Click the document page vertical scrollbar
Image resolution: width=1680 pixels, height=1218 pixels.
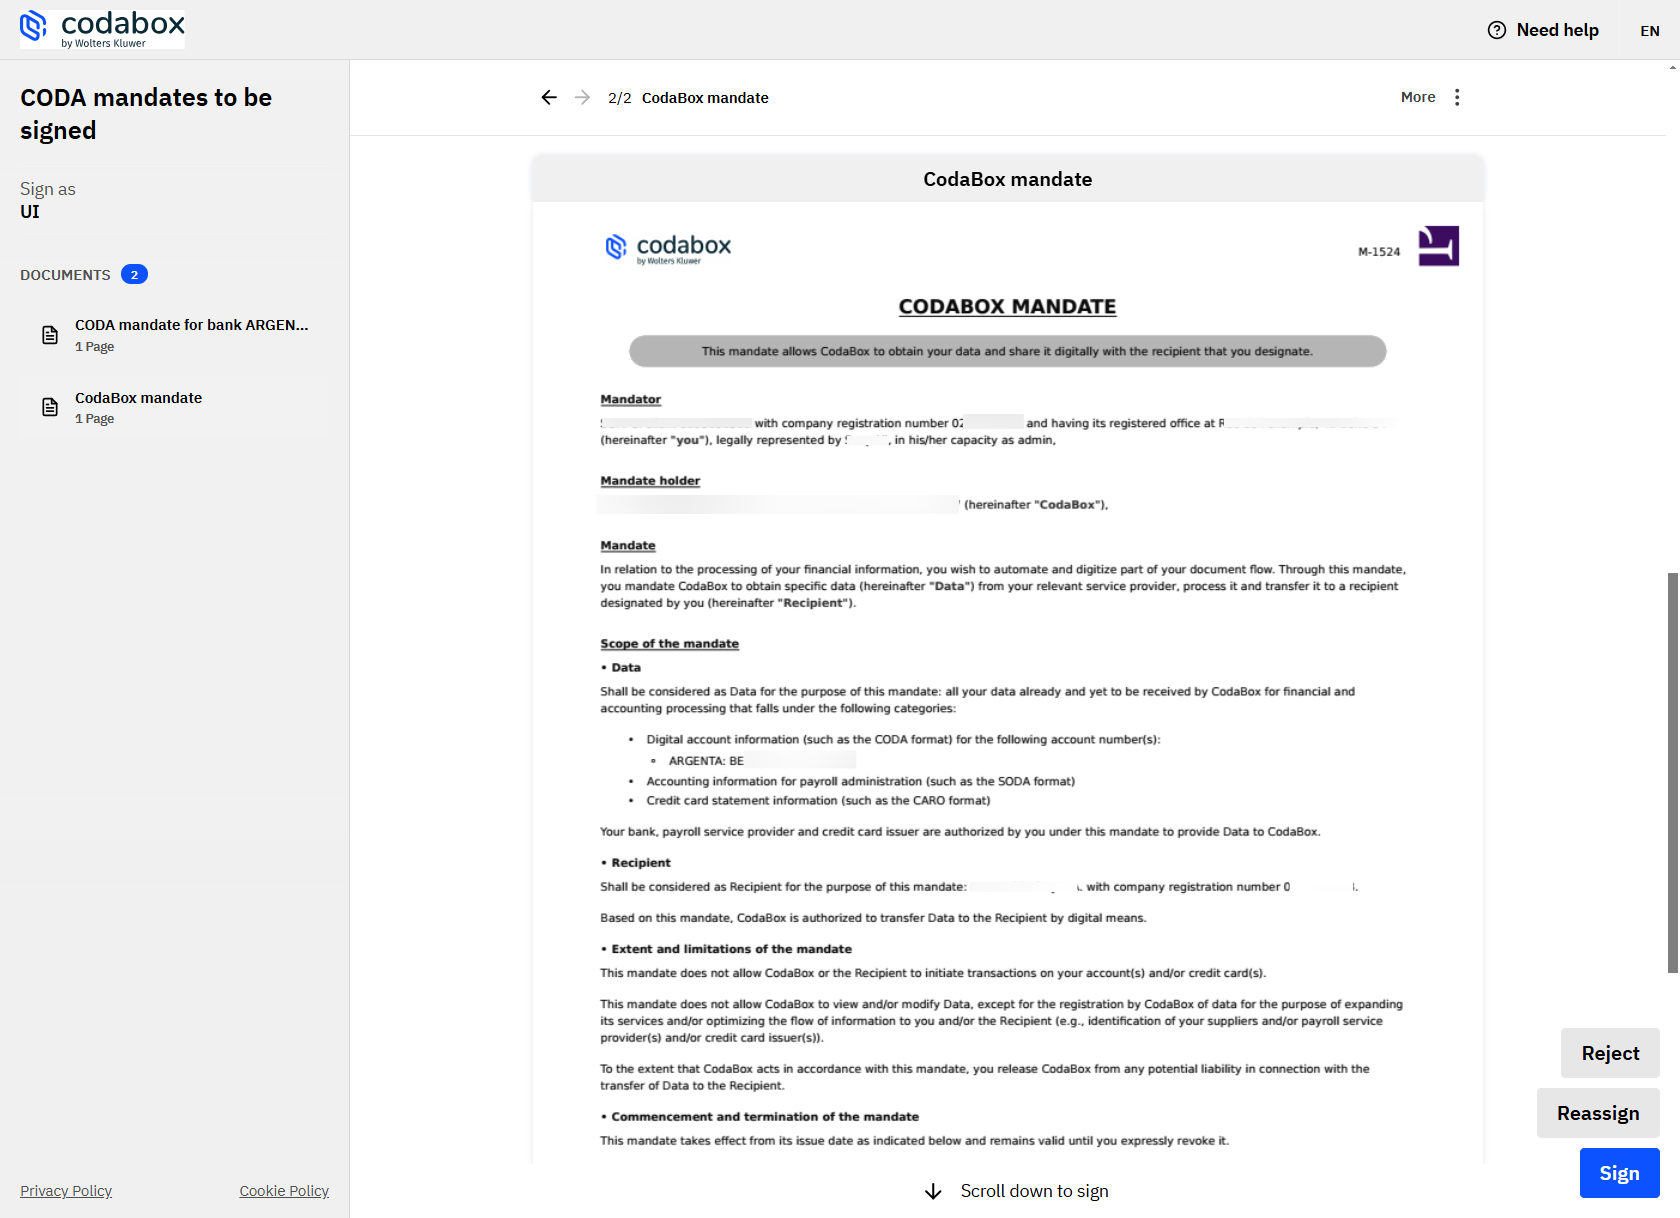[x=1672, y=772]
